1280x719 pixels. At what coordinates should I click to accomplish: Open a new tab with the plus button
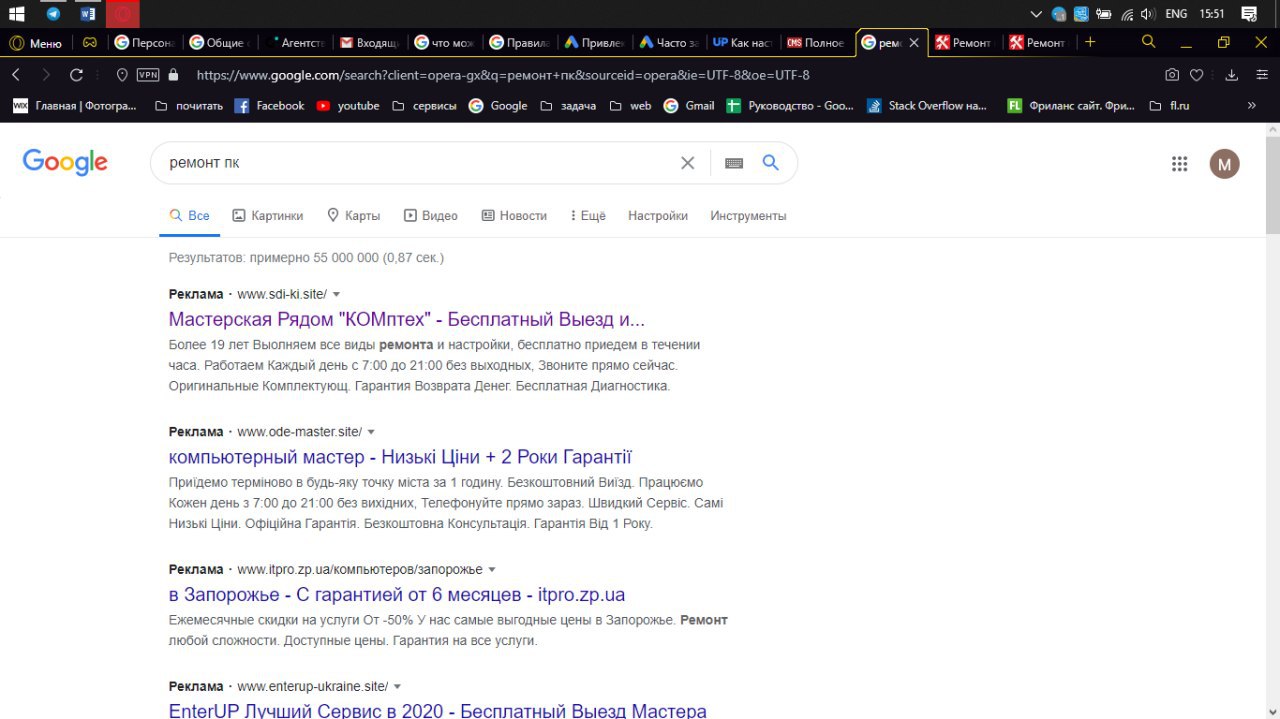pos(1090,42)
